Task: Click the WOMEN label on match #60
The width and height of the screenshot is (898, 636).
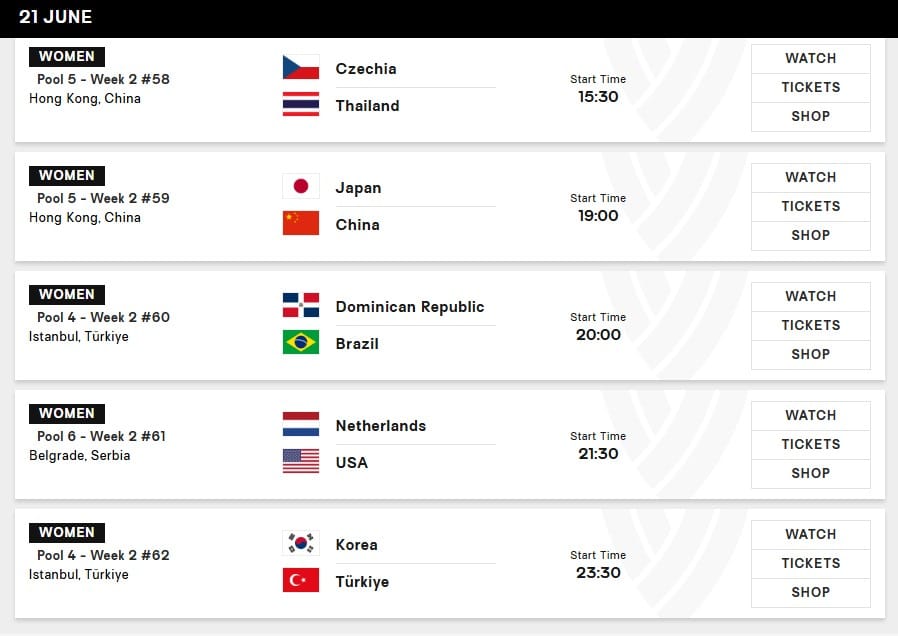Action: [67, 295]
